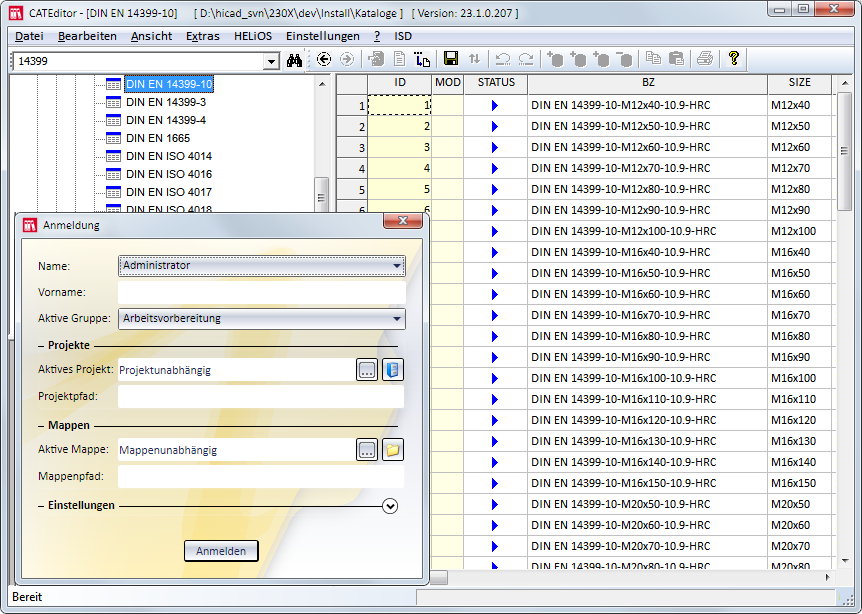Browse for Aktive Mappe with ellipsis button

coord(367,450)
